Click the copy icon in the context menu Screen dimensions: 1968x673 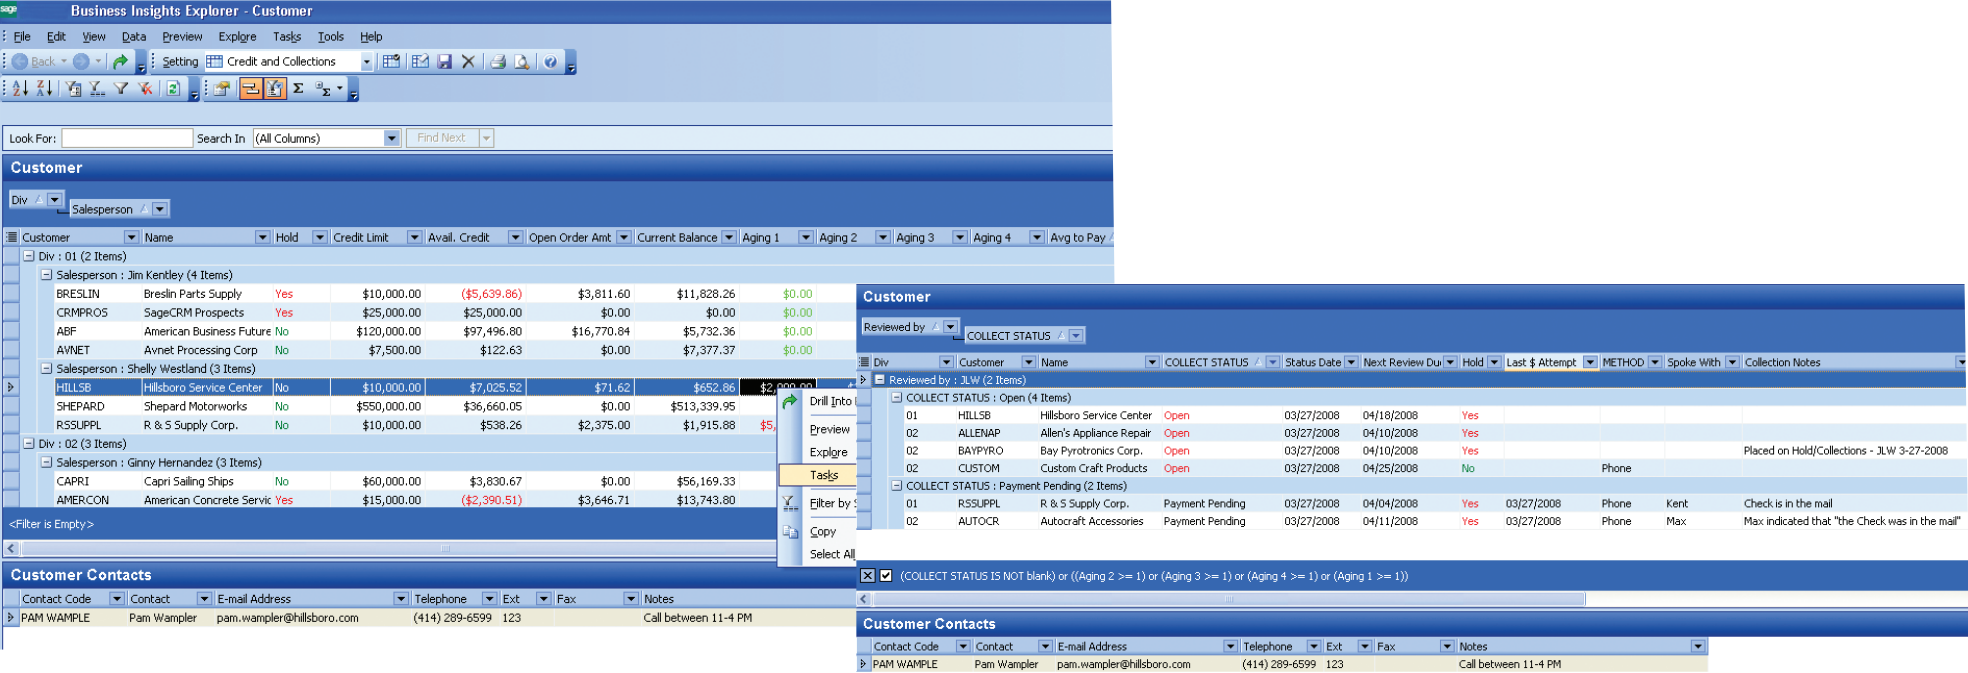789,532
